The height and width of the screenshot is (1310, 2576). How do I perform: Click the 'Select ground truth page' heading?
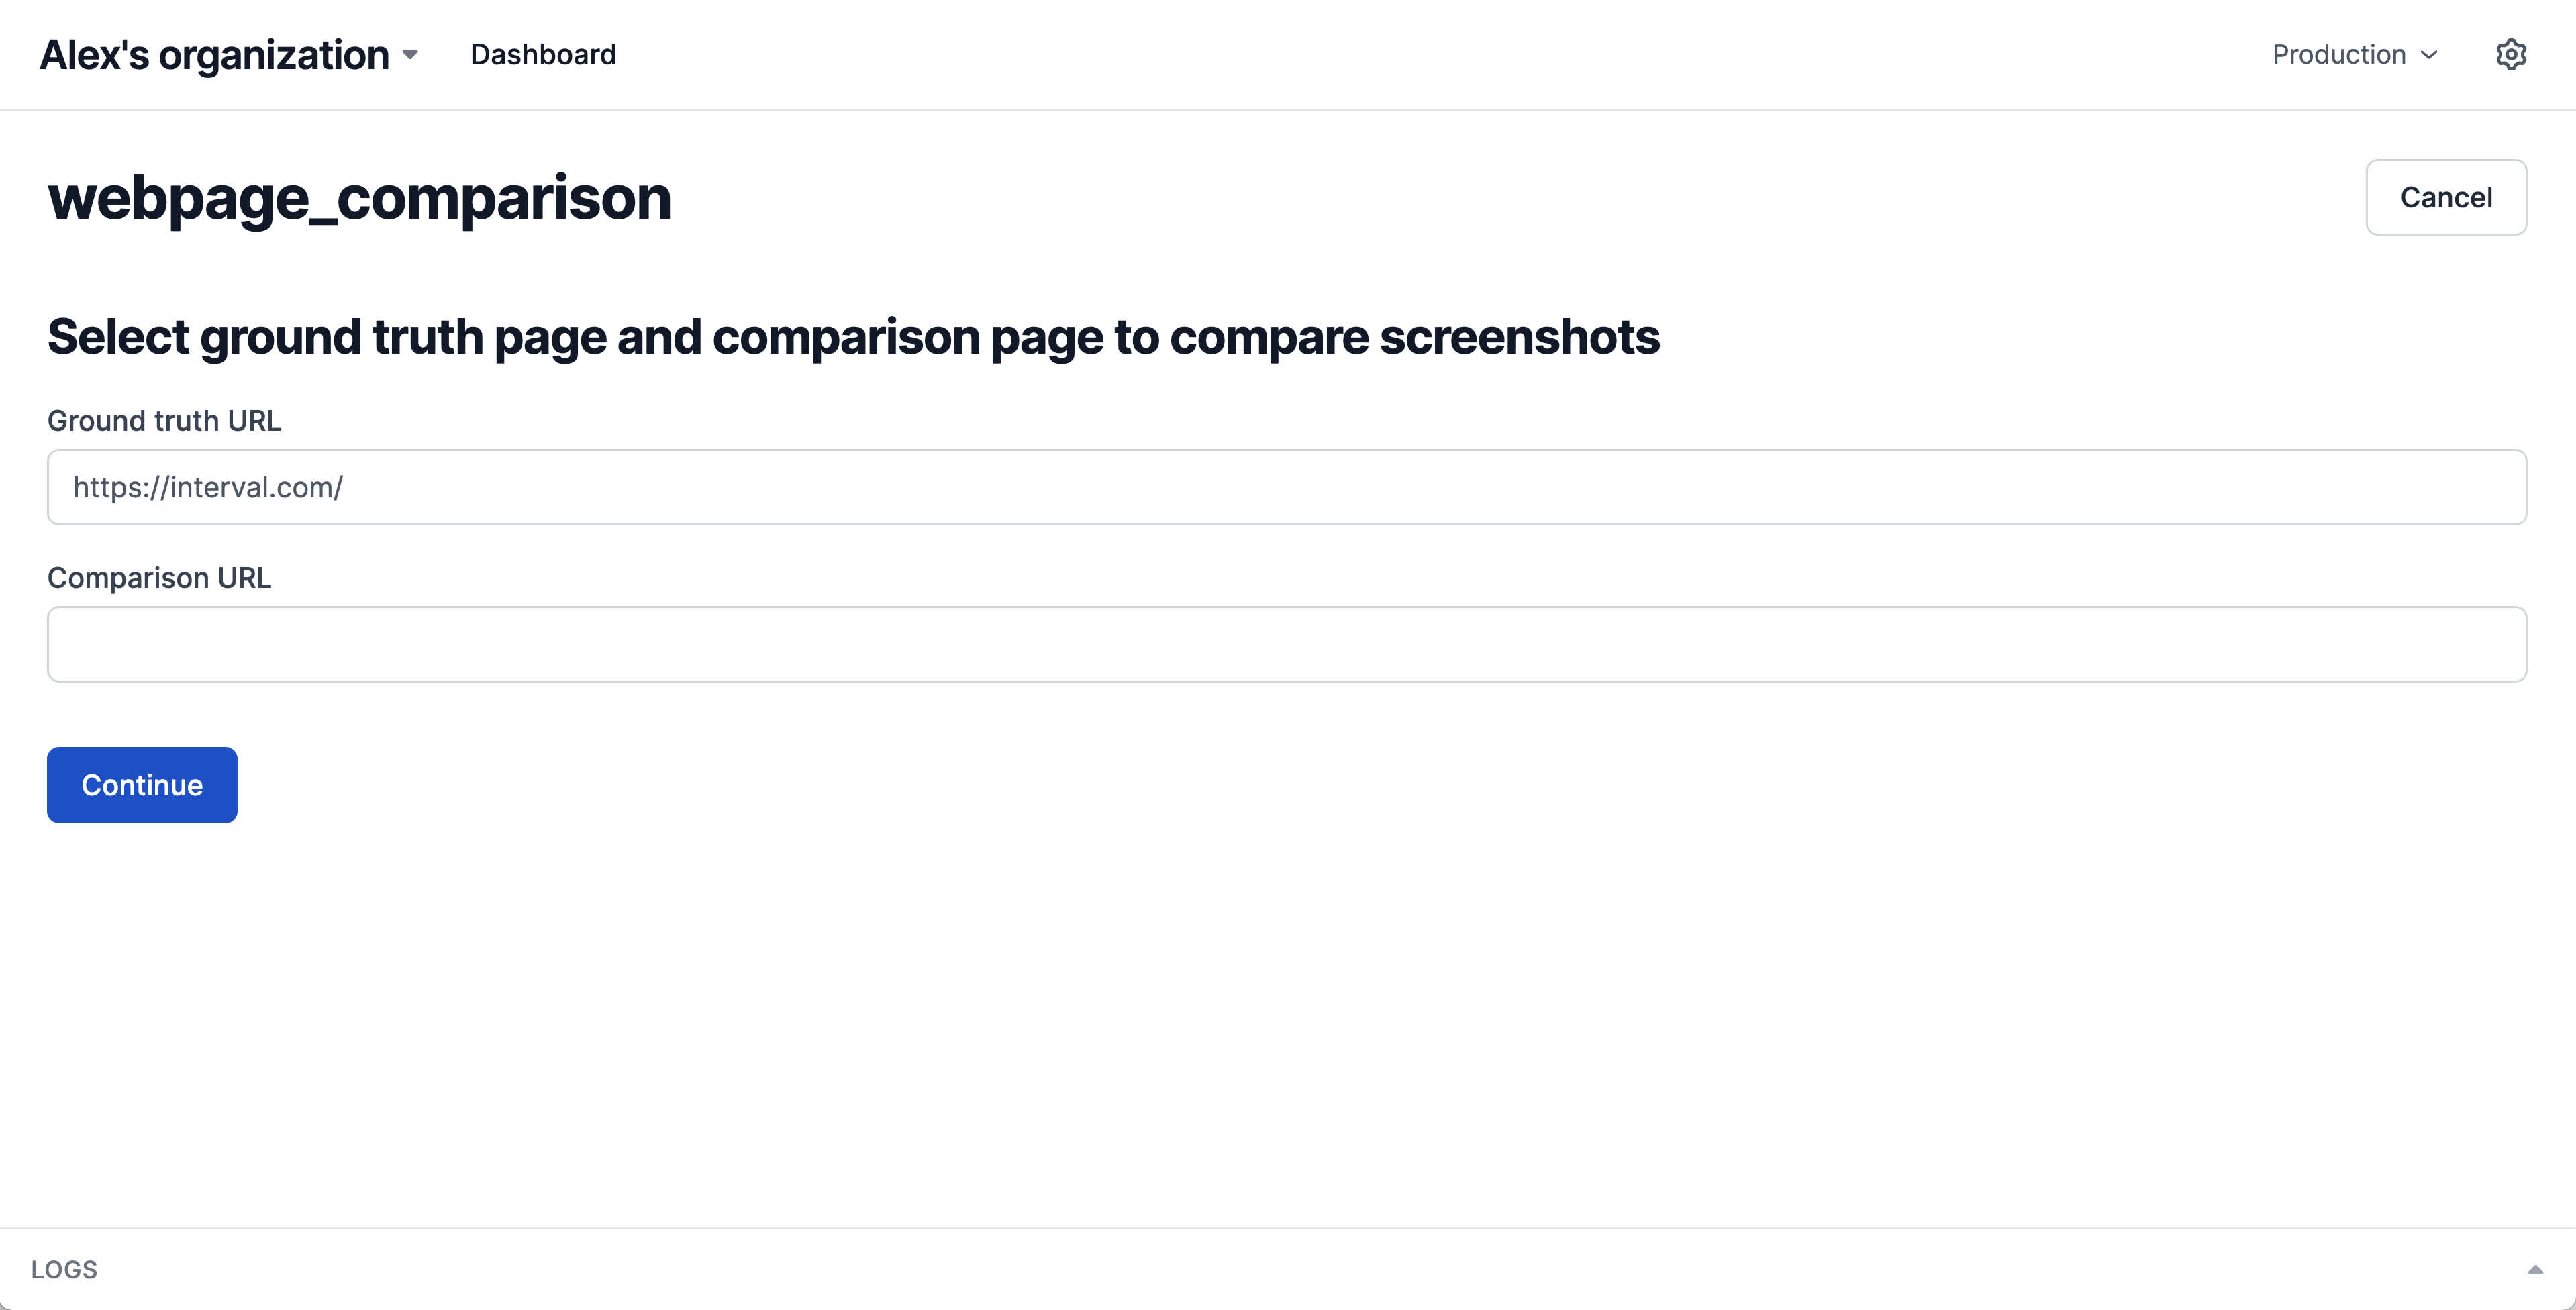(x=852, y=337)
